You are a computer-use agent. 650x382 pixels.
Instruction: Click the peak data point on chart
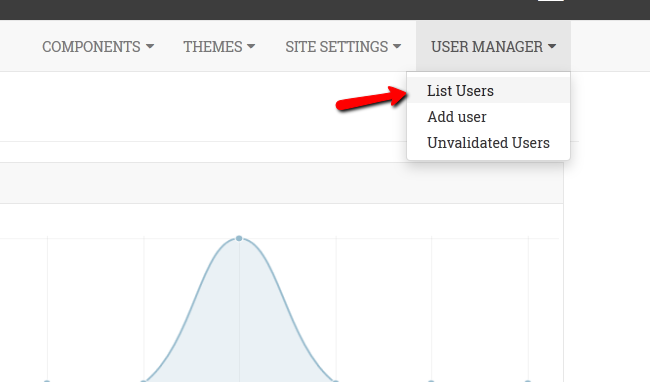(x=239, y=238)
